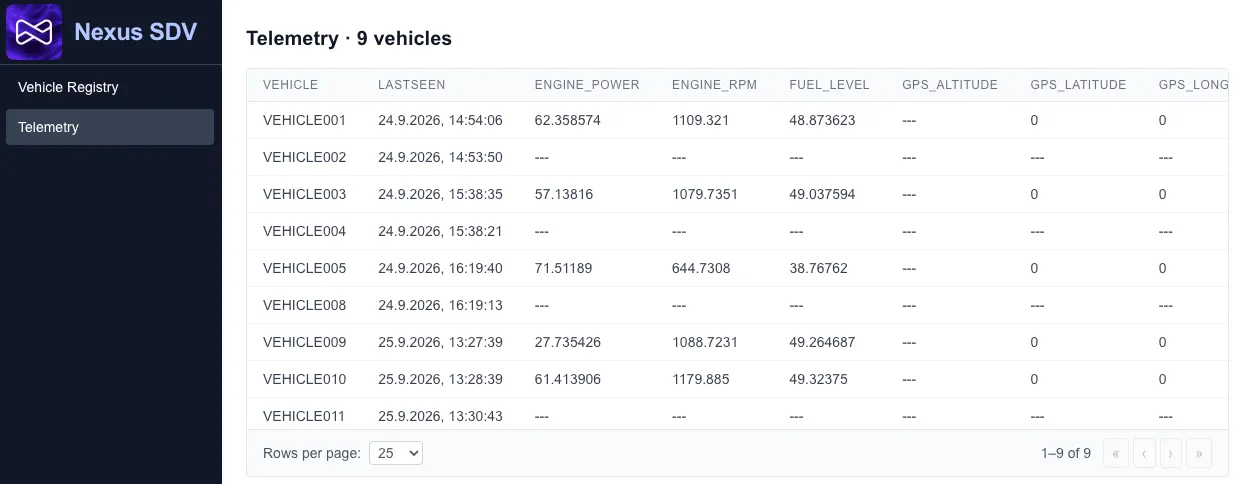Select the VEHICLE004 cell
Image resolution: width=1239 pixels, height=484 pixels.
pos(304,231)
